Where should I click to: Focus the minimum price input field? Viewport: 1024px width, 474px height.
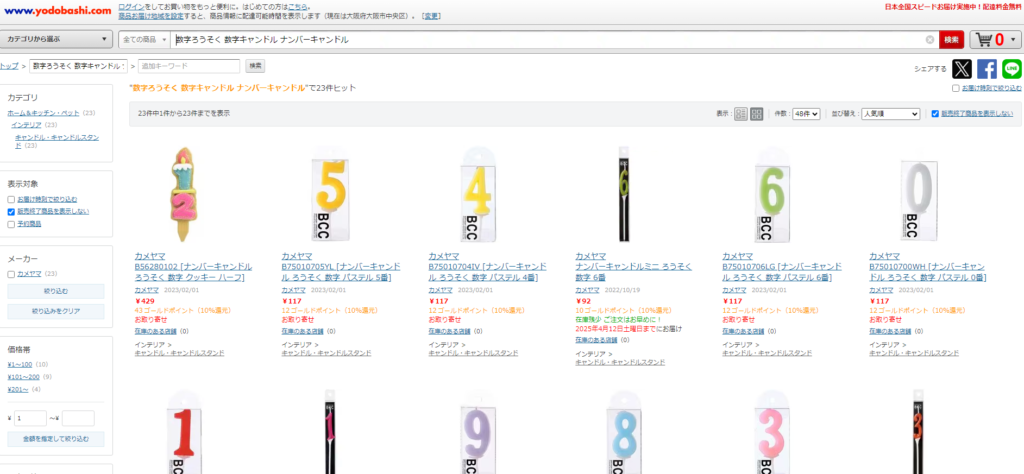tap(30, 418)
